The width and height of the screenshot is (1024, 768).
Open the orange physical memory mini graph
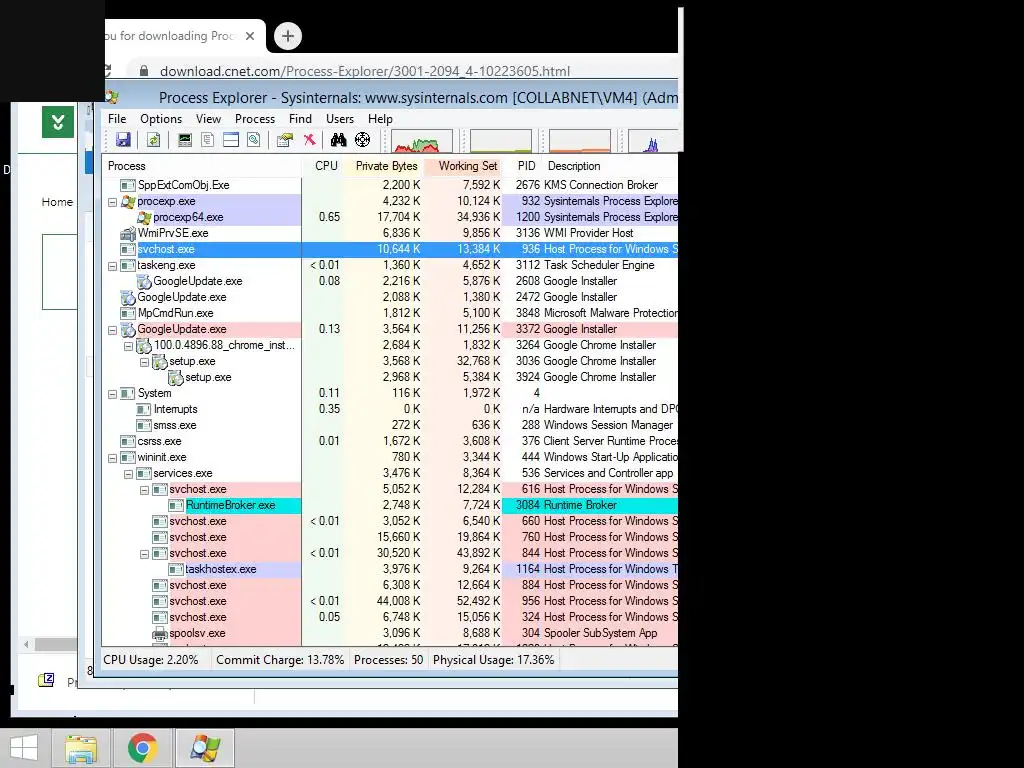[x=579, y=141]
